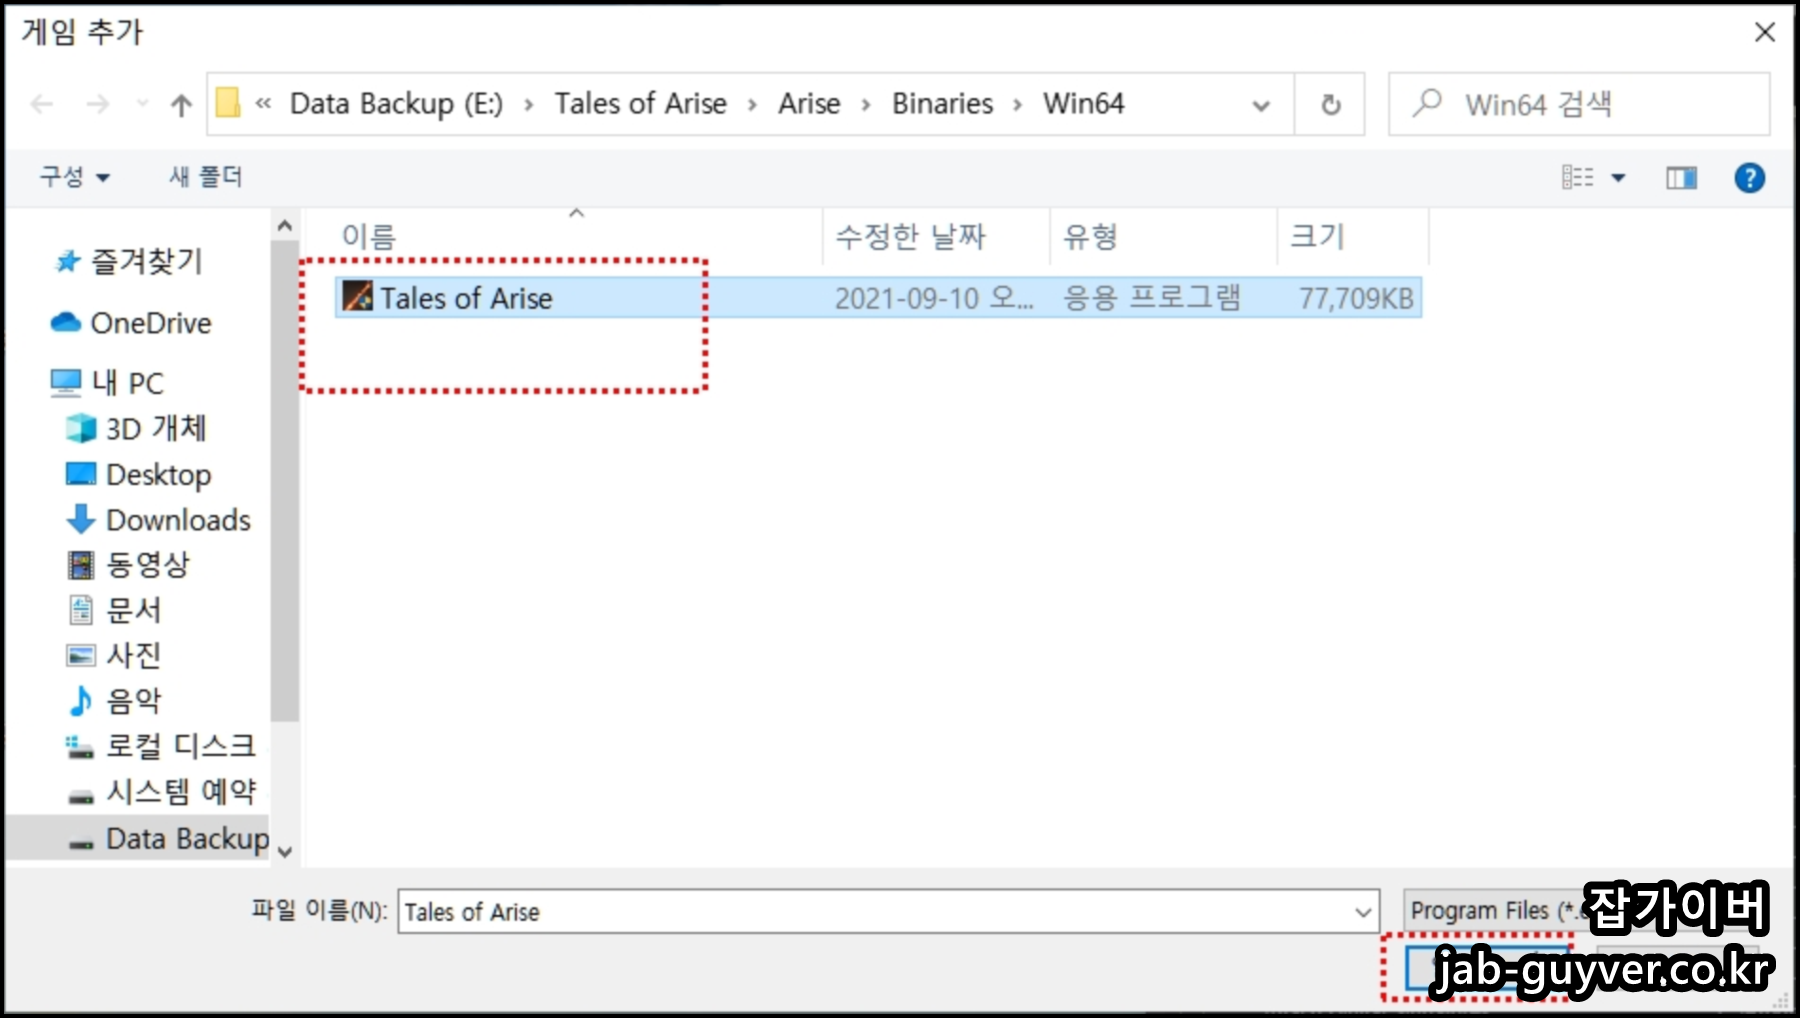The width and height of the screenshot is (1800, 1018).
Task: Open Downloads in navigation pane
Action: [x=158, y=520]
